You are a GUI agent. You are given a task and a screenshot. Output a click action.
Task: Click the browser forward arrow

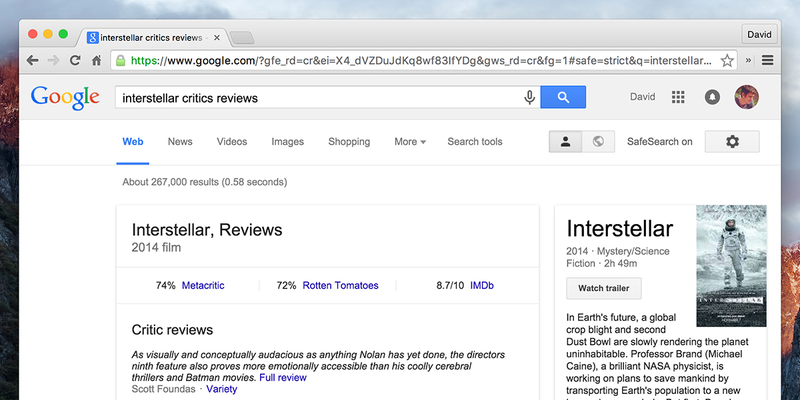[x=53, y=61]
